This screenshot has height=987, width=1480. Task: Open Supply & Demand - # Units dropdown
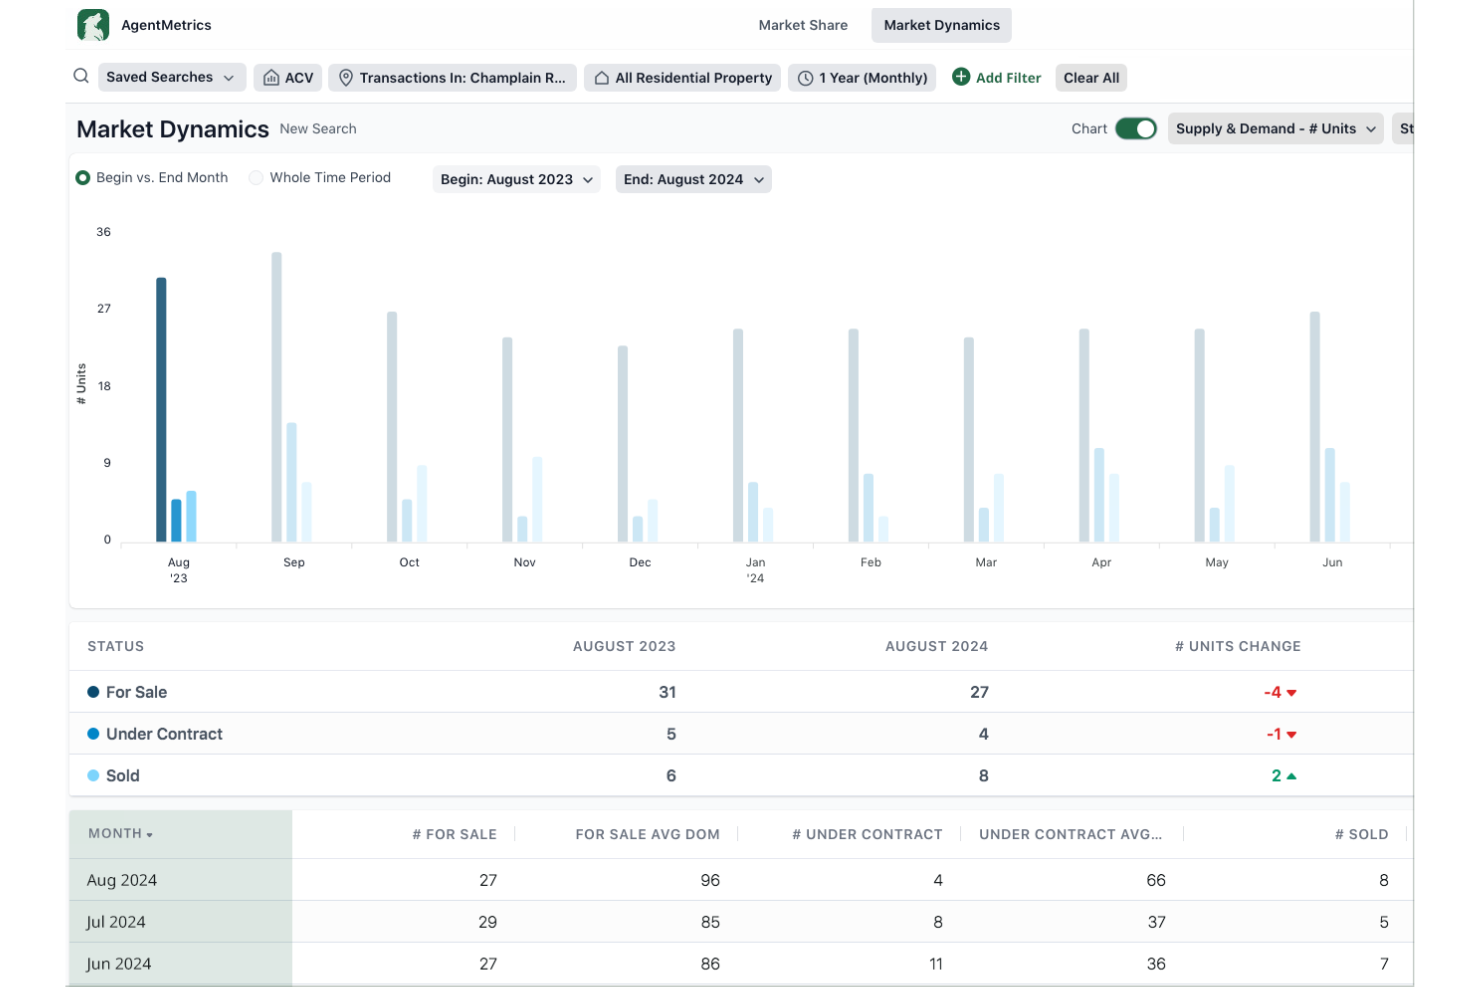click(1276, 129)
